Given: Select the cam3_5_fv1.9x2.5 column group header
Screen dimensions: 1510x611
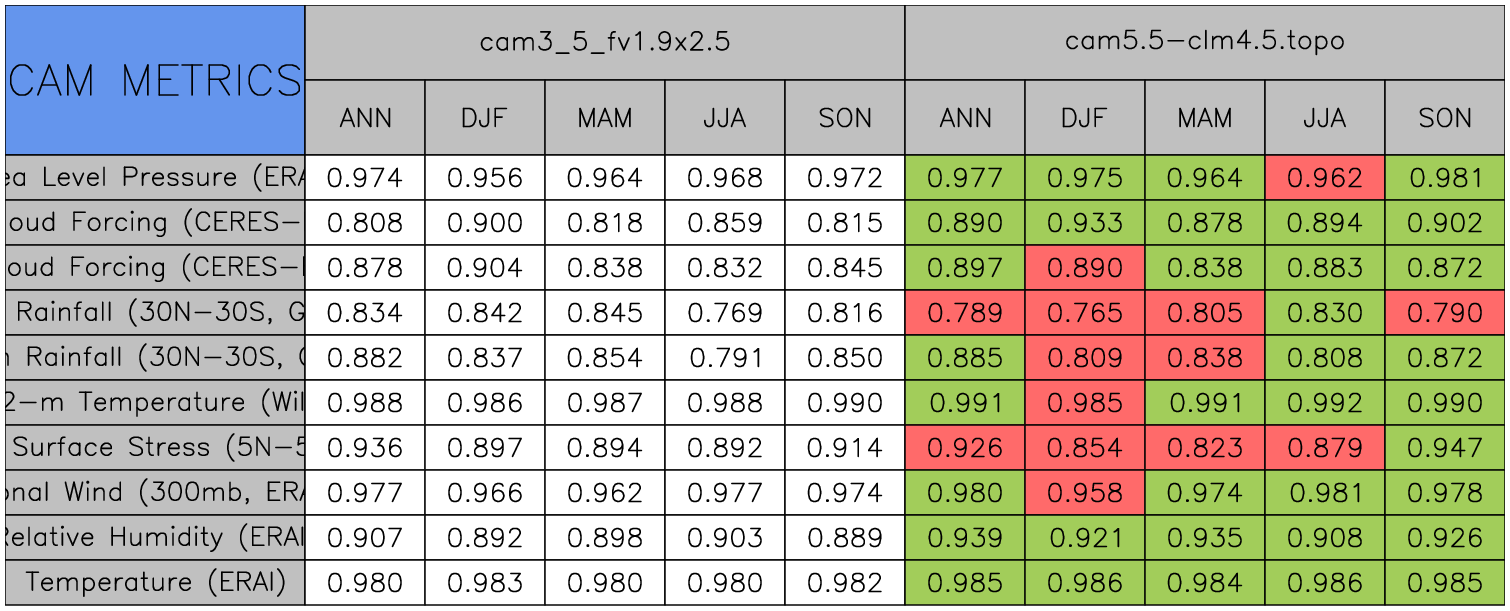Looking at the screenshot, I should pyautogui.click(x=604, y=42).
